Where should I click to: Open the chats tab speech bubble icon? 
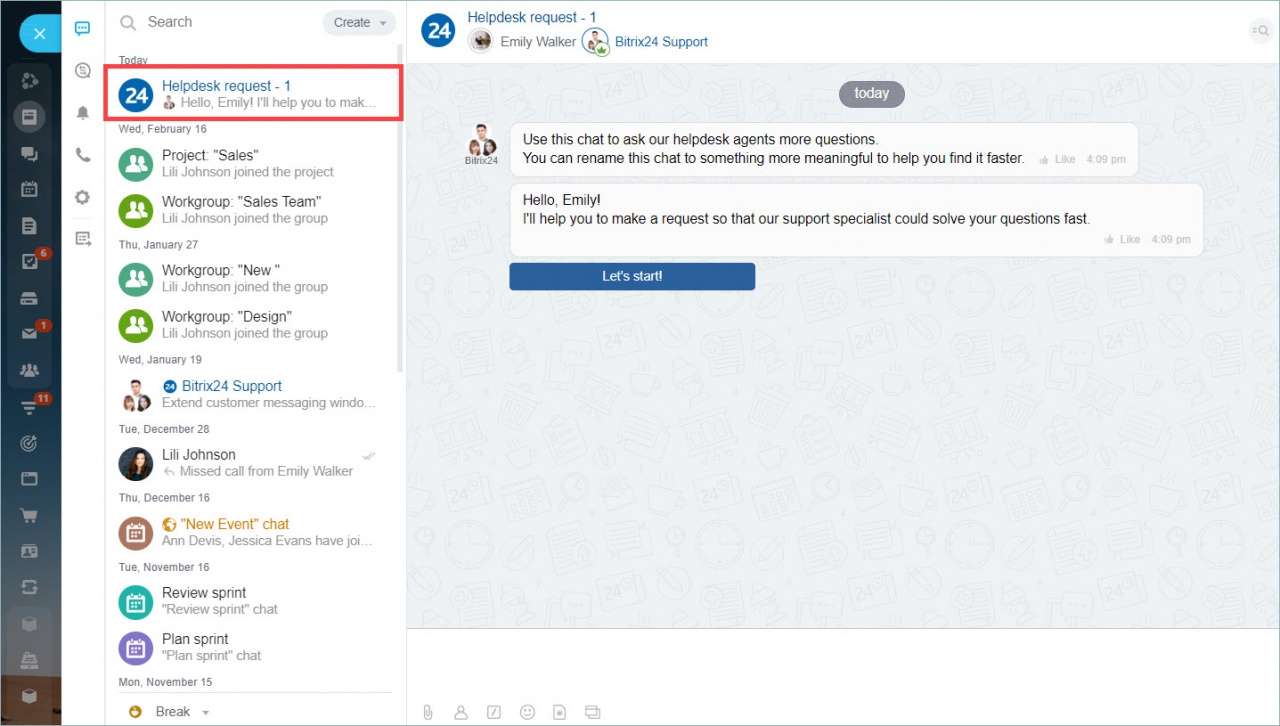[83, 29]
